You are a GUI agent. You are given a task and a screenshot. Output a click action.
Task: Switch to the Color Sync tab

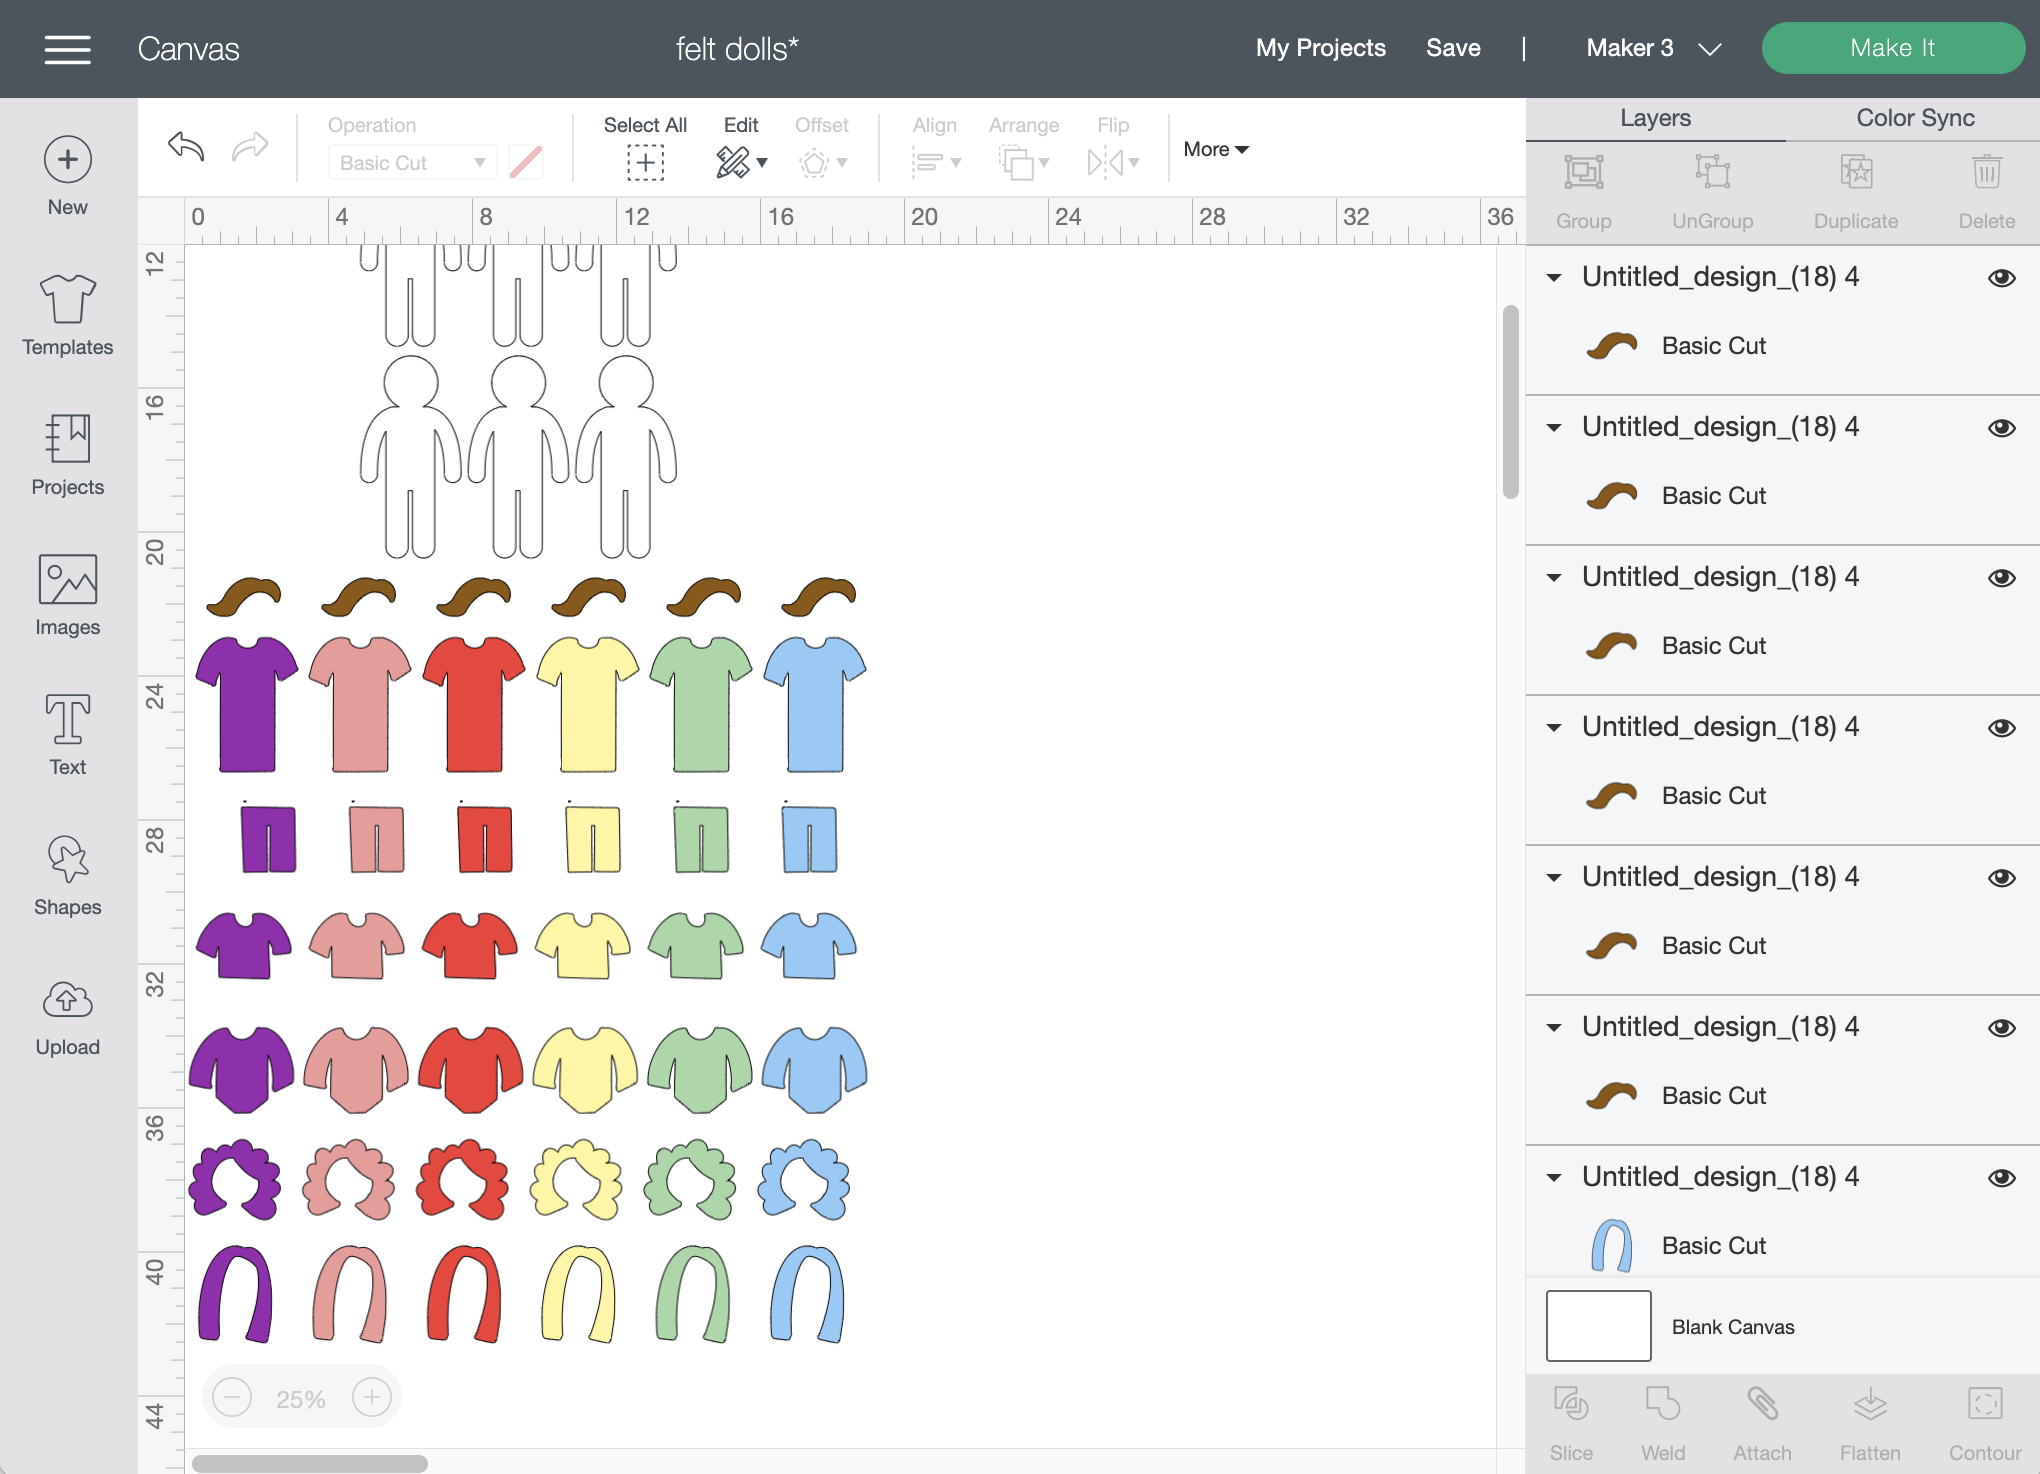pyautogui.click(x=1914, y=118)
